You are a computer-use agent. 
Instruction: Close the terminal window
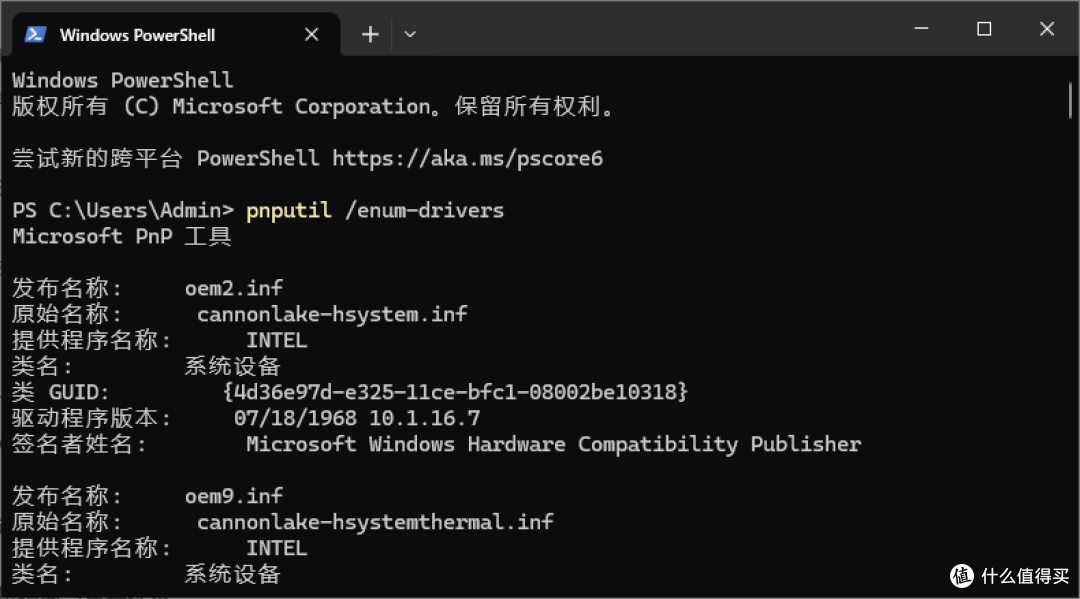click(1047, 29)
